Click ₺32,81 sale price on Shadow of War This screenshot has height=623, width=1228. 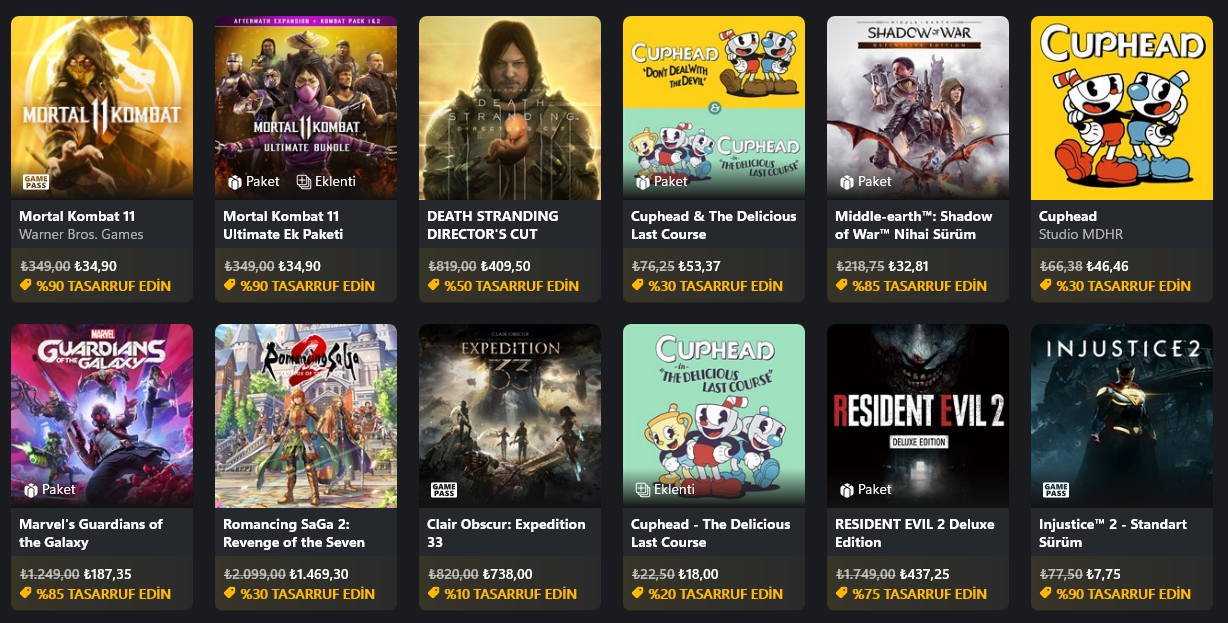912,267
